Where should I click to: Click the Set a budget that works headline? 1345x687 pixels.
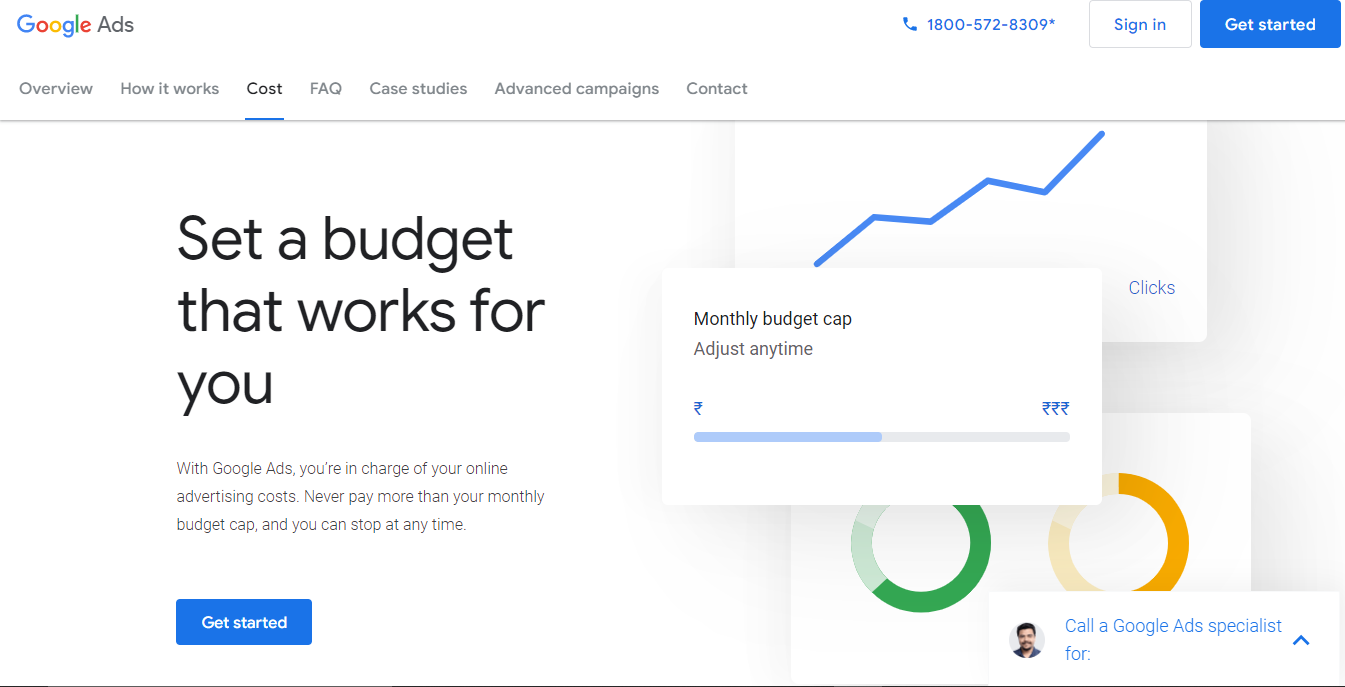[361, 312]
